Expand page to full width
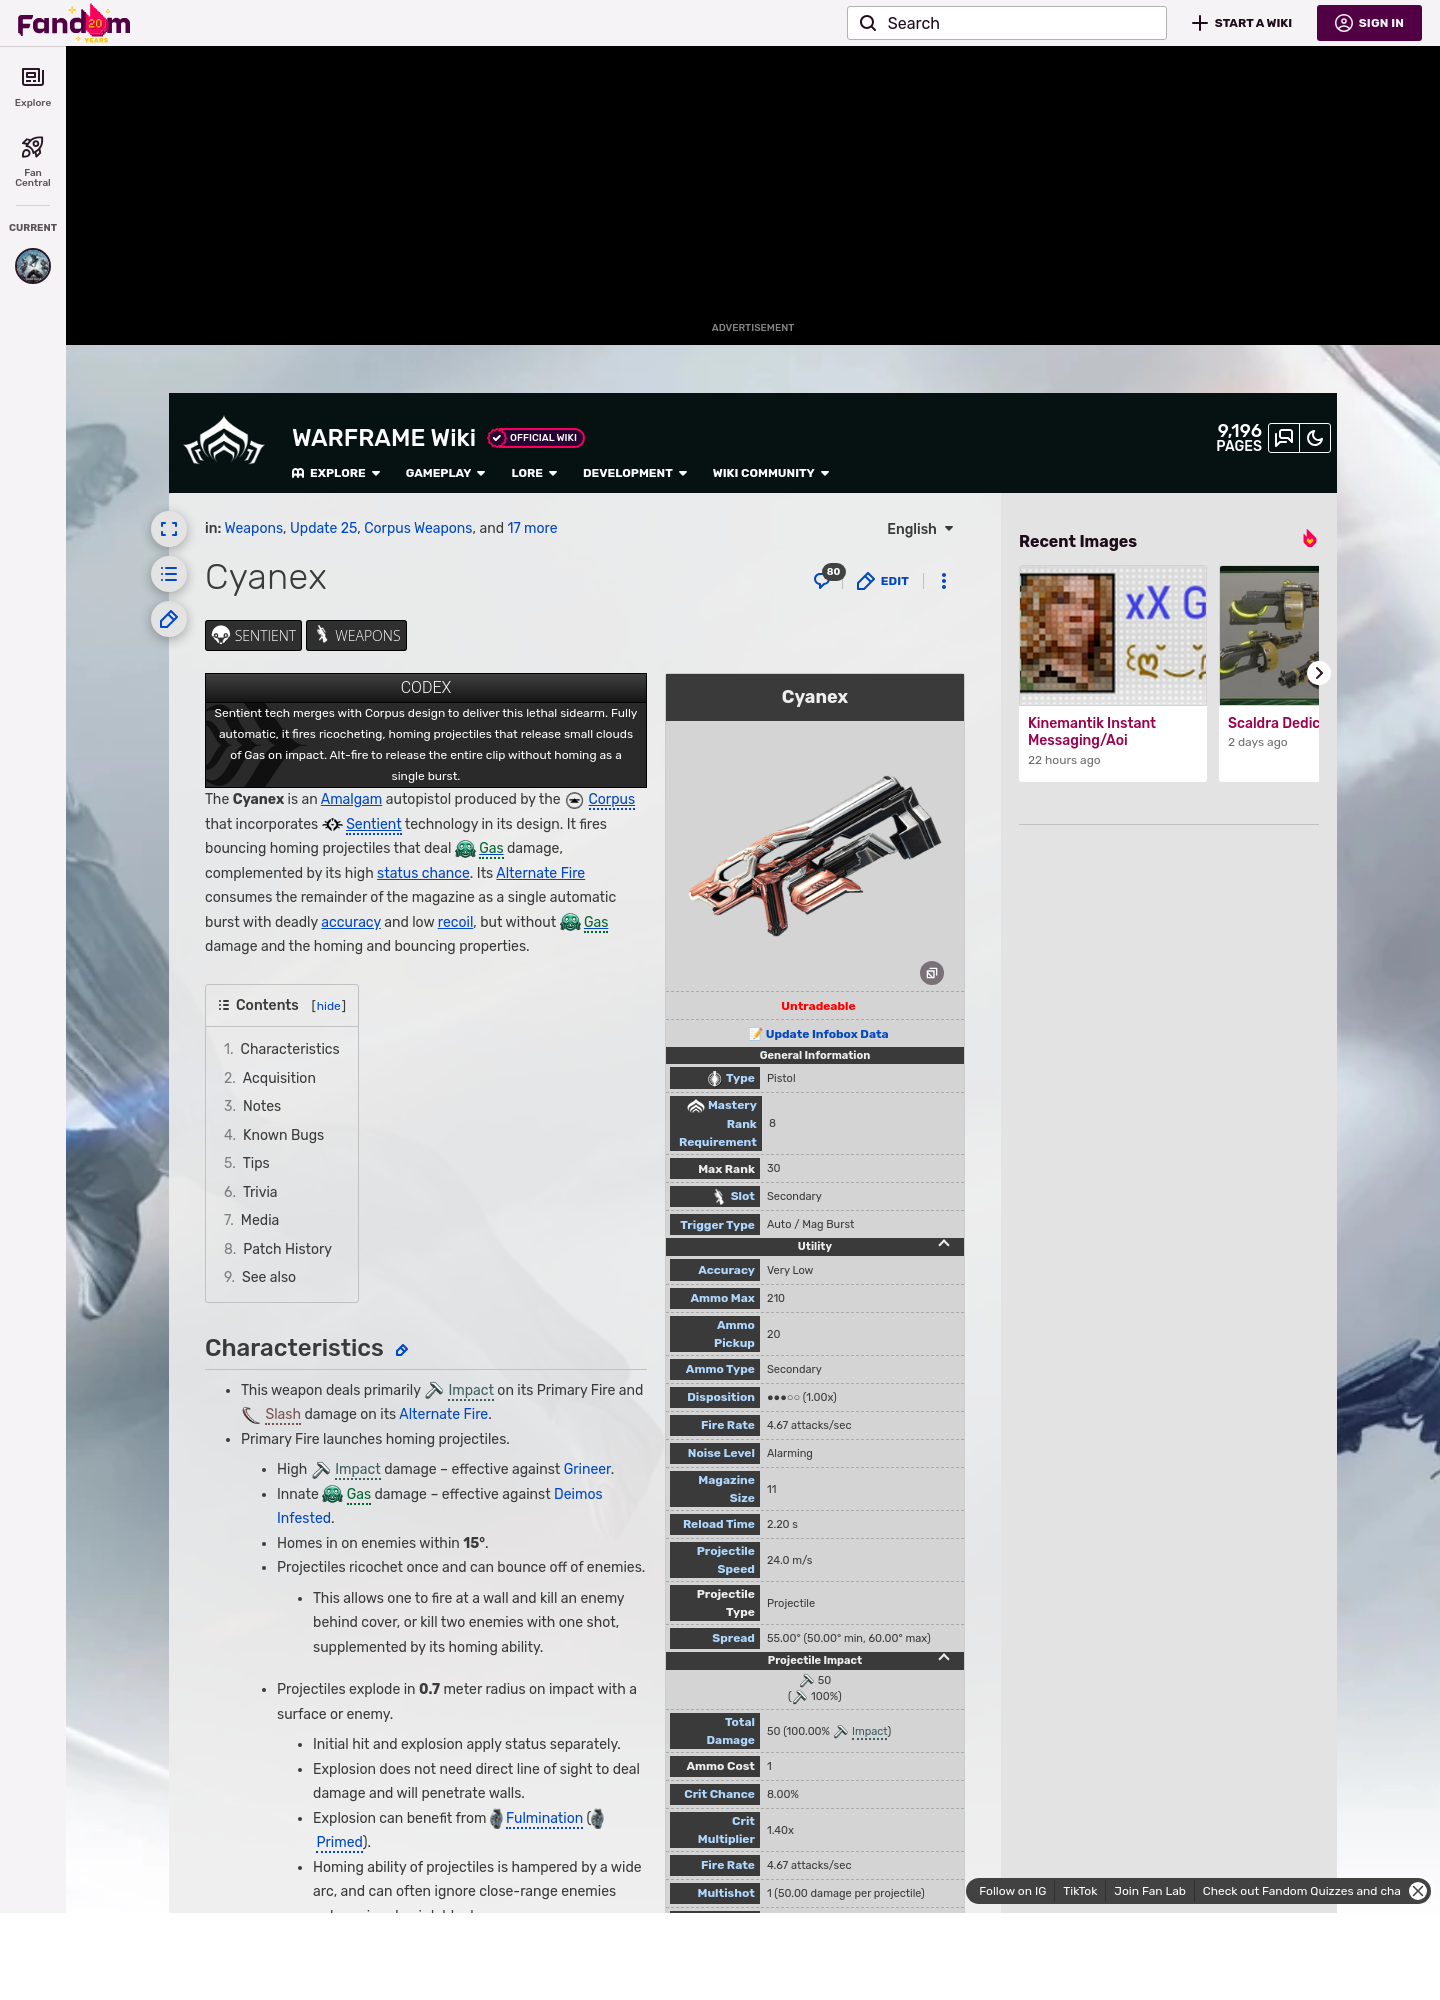The image size is (1440, 2000). tap(169, 529)
